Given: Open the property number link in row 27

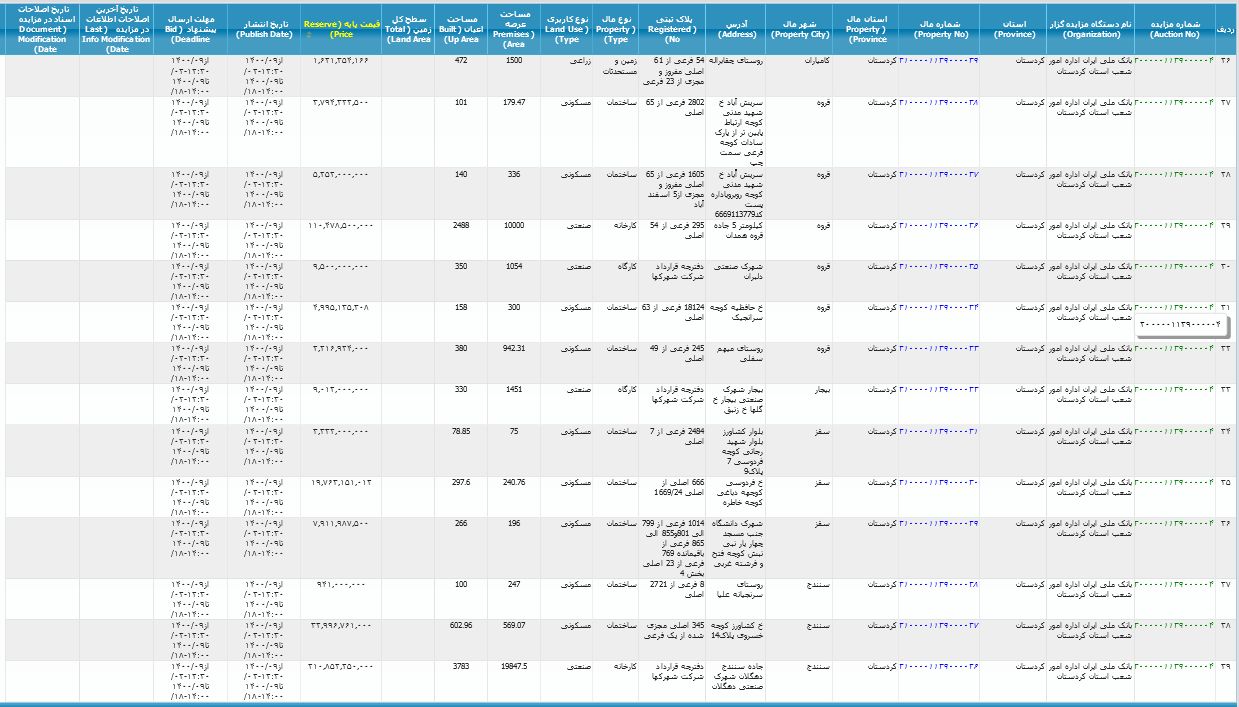Looking at the screenshot, I should pos(938,103).
